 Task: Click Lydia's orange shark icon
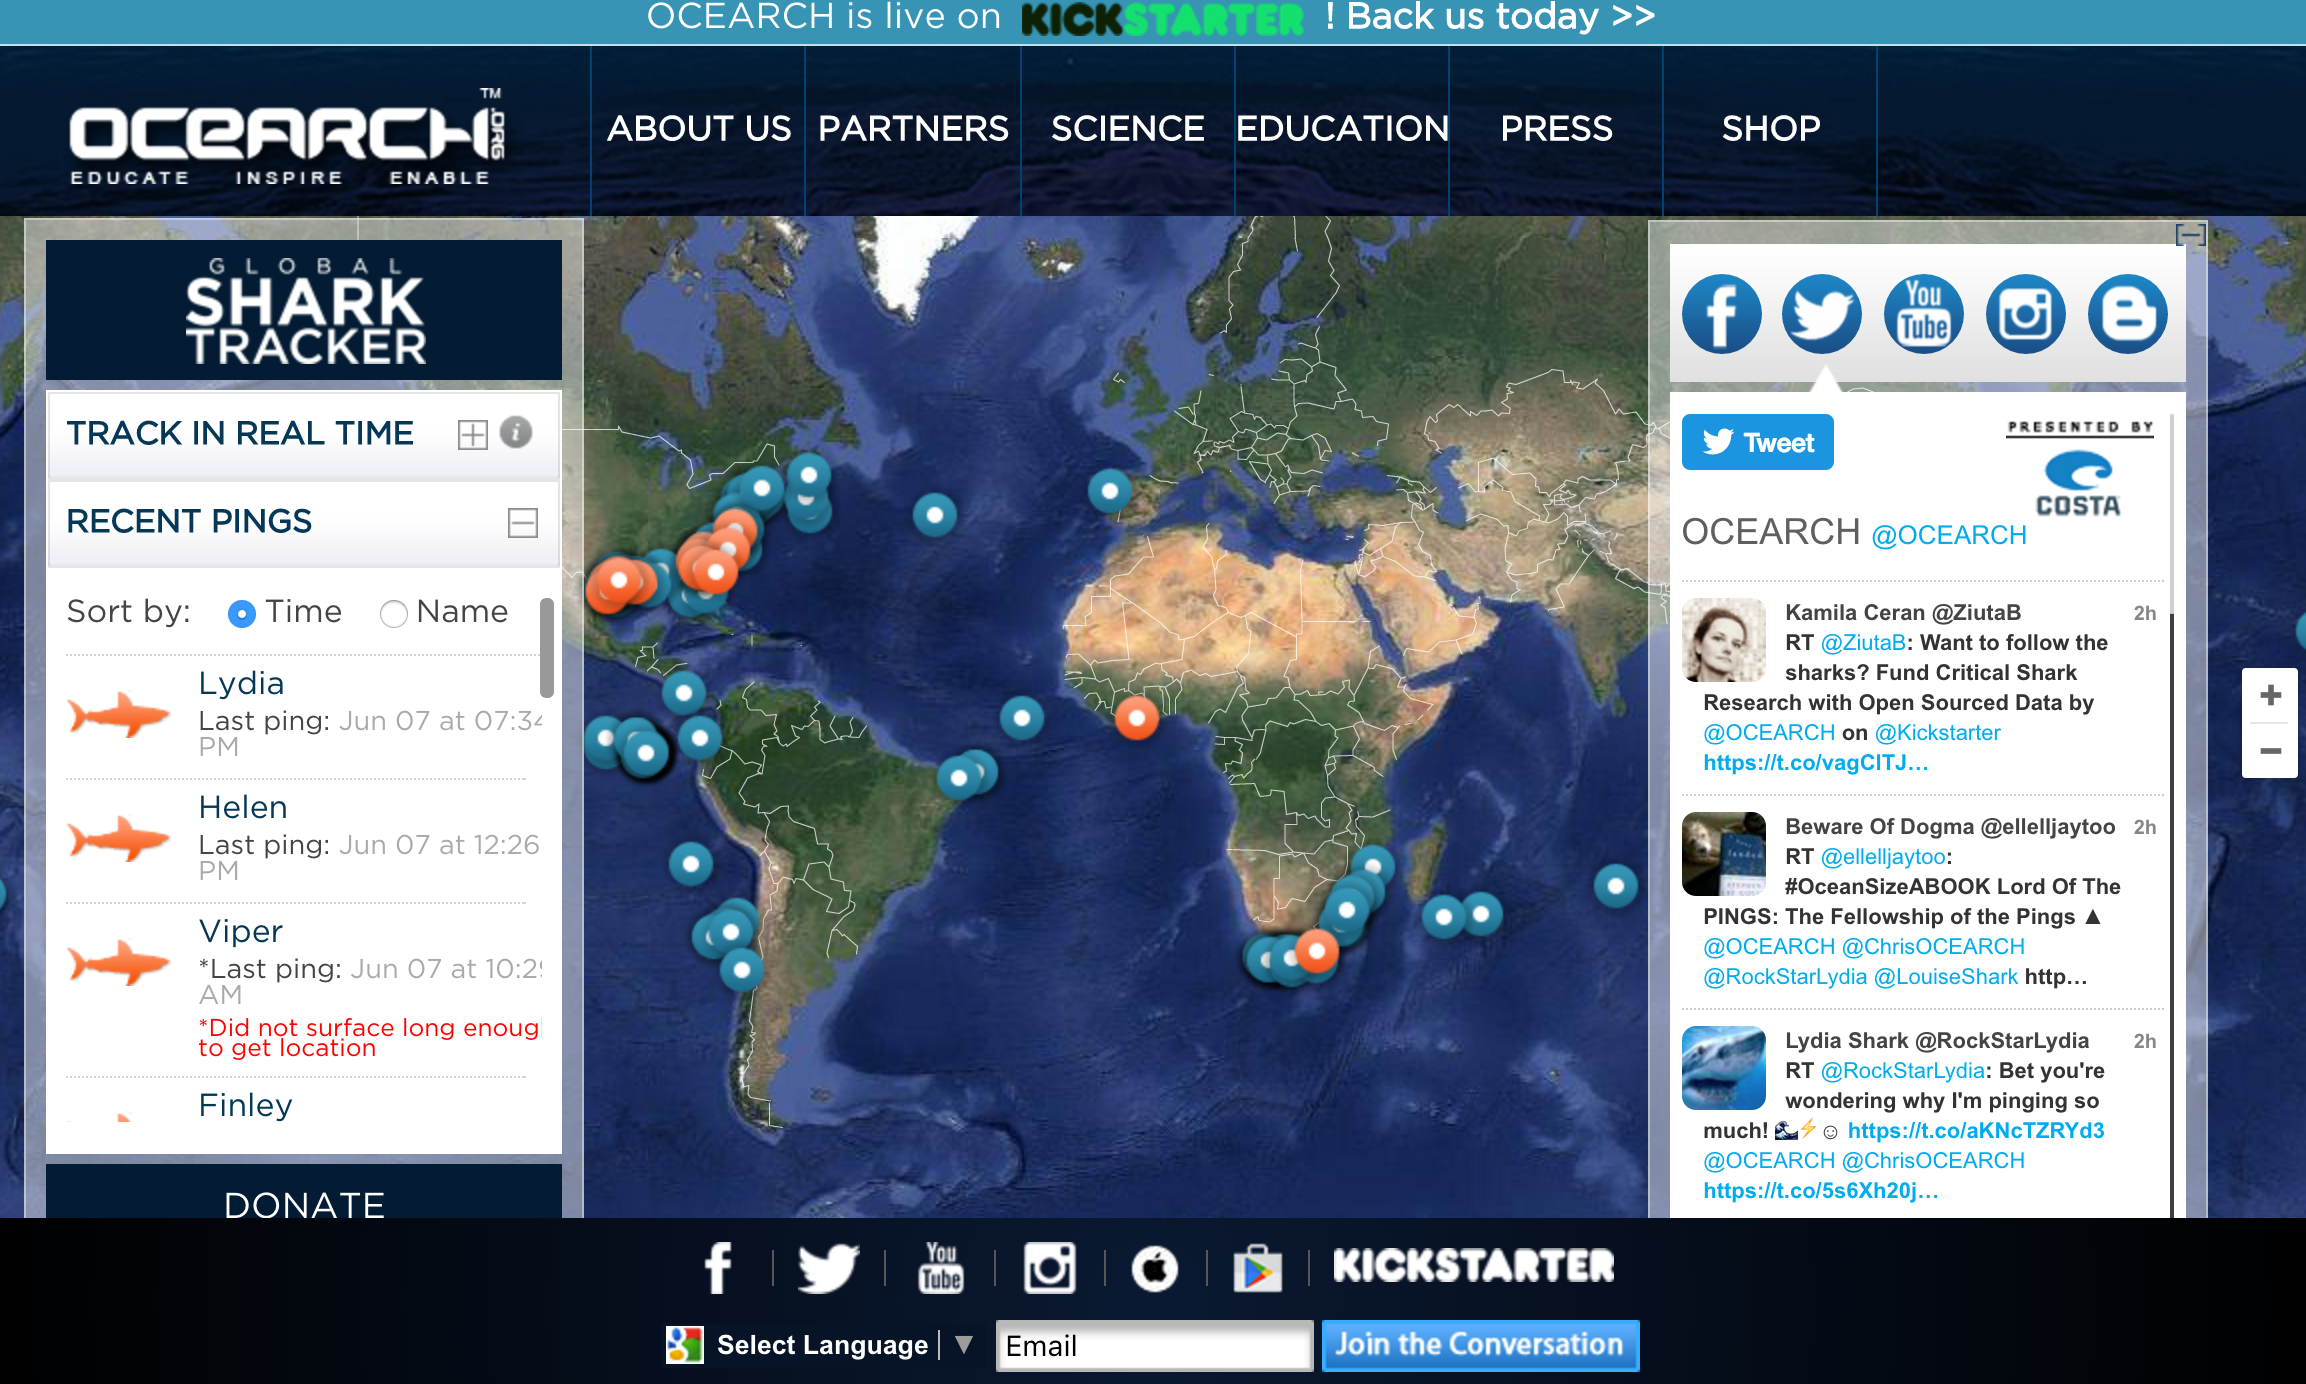pos(119,715)
